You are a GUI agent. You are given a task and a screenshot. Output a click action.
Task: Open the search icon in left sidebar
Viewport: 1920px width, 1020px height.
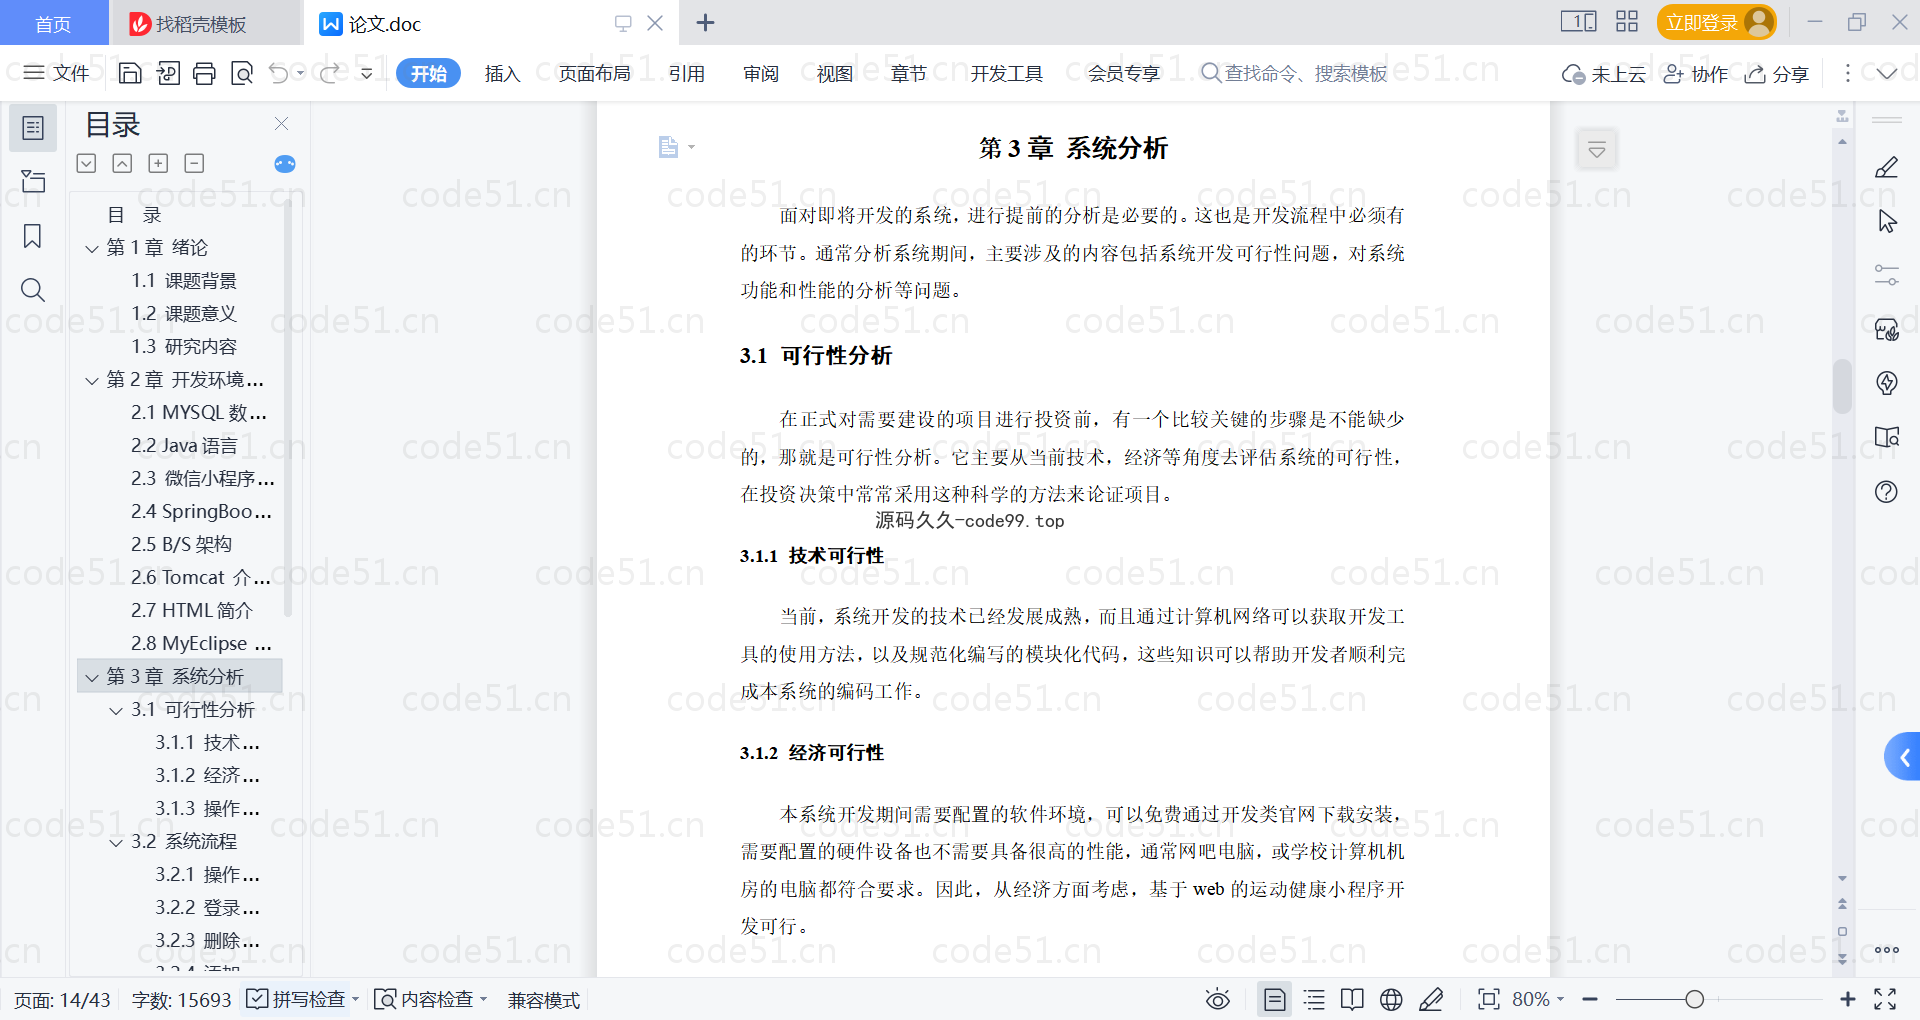(x=33, y=290)
